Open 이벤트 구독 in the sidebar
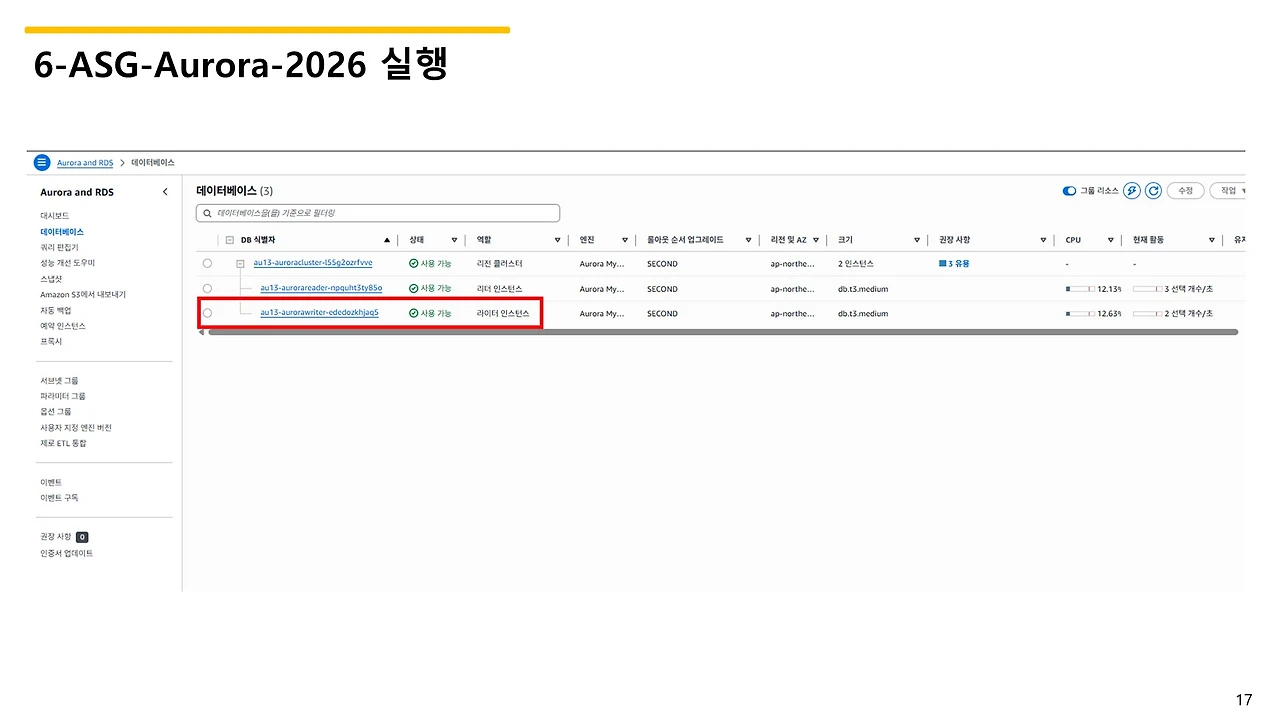Viewport: 1280px width, 720px height. (x=59, y=497)
